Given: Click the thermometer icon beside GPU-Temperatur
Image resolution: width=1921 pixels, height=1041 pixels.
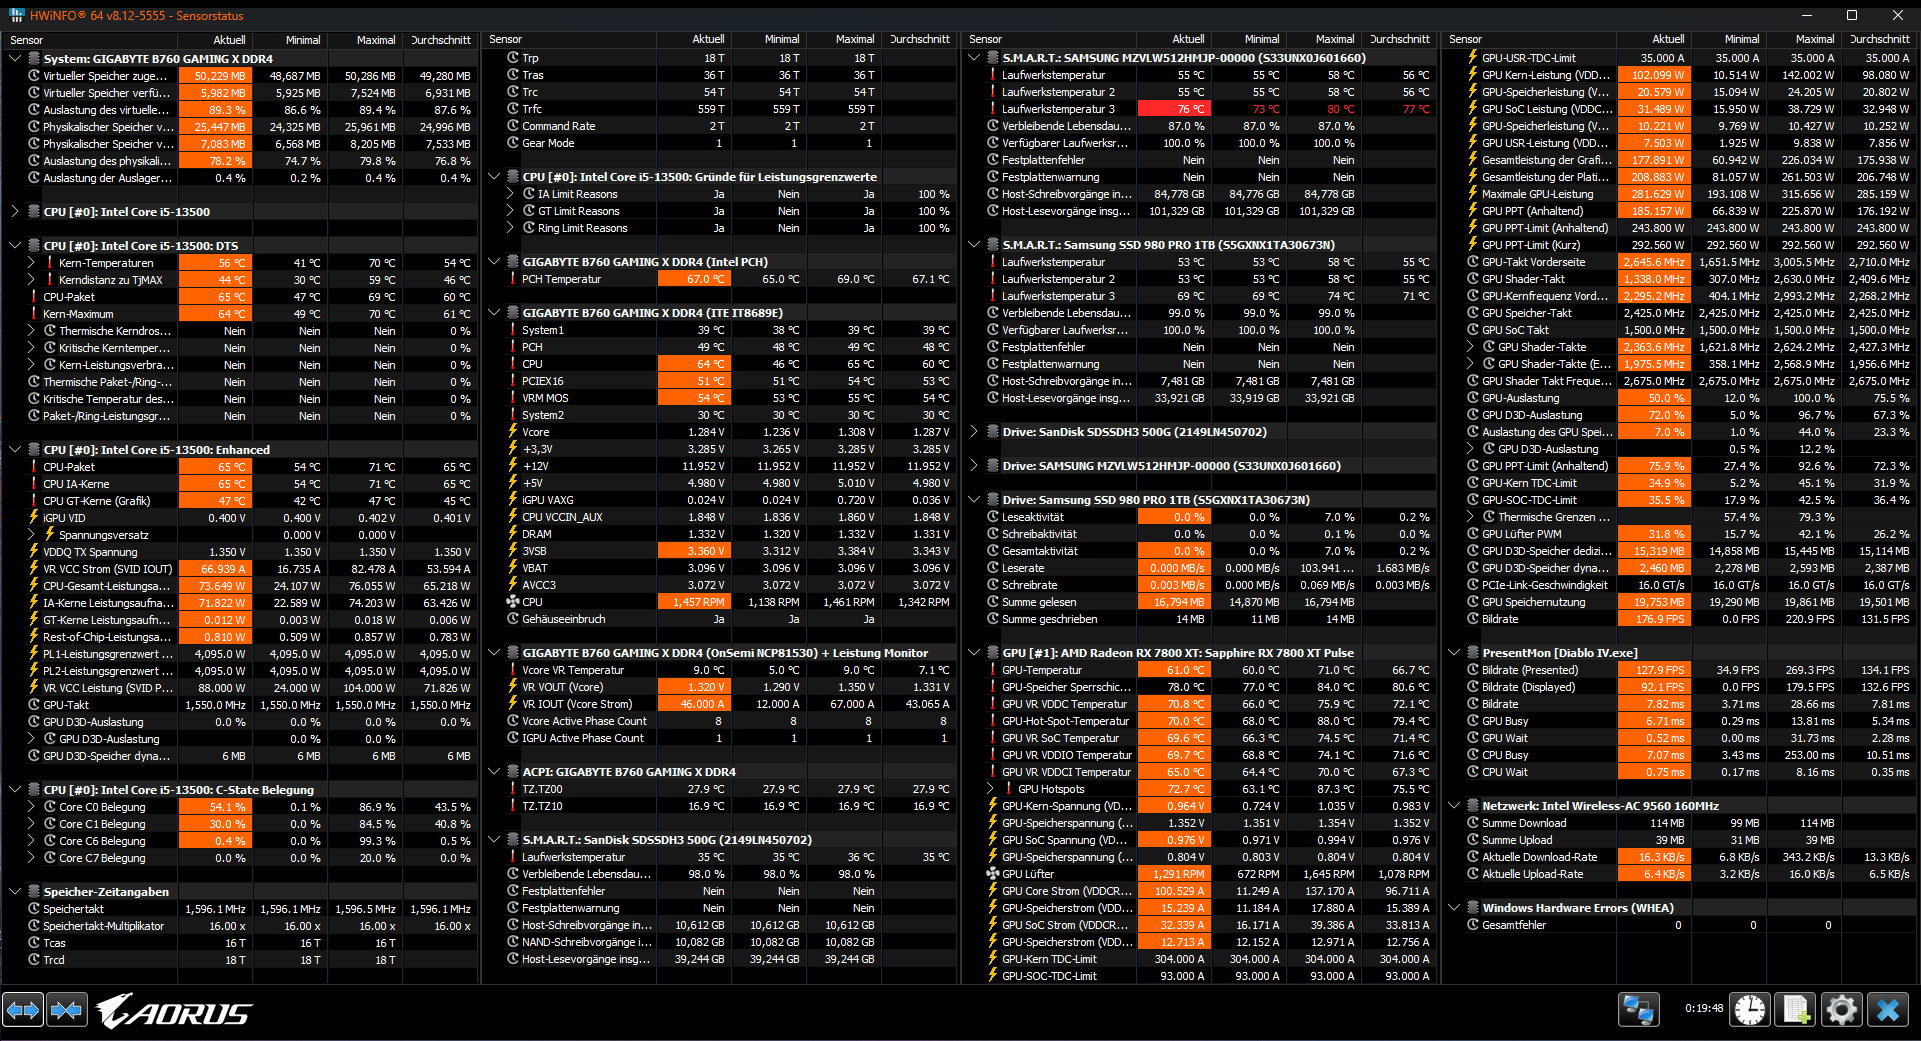Looking at the screenshot, I should [993, 670].
